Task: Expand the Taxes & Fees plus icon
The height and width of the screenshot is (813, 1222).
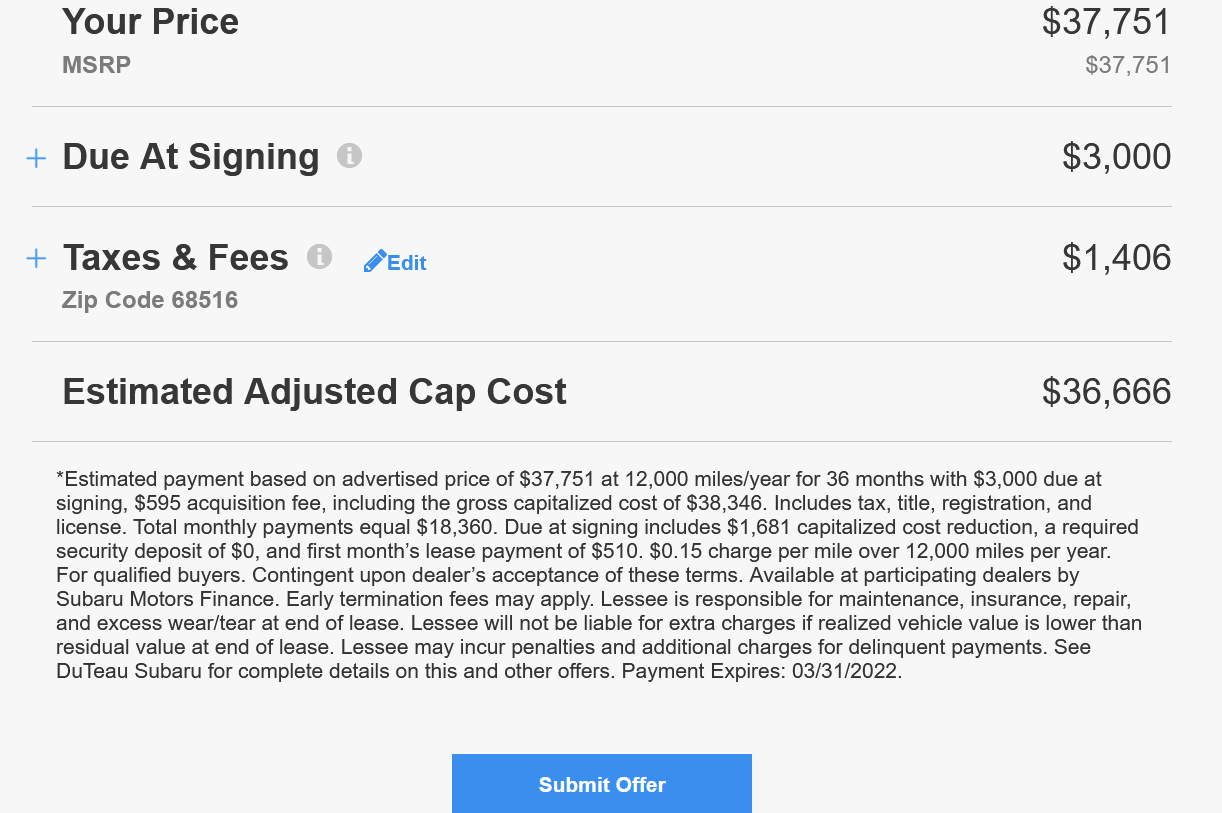Action: click(x=36, y=259)
